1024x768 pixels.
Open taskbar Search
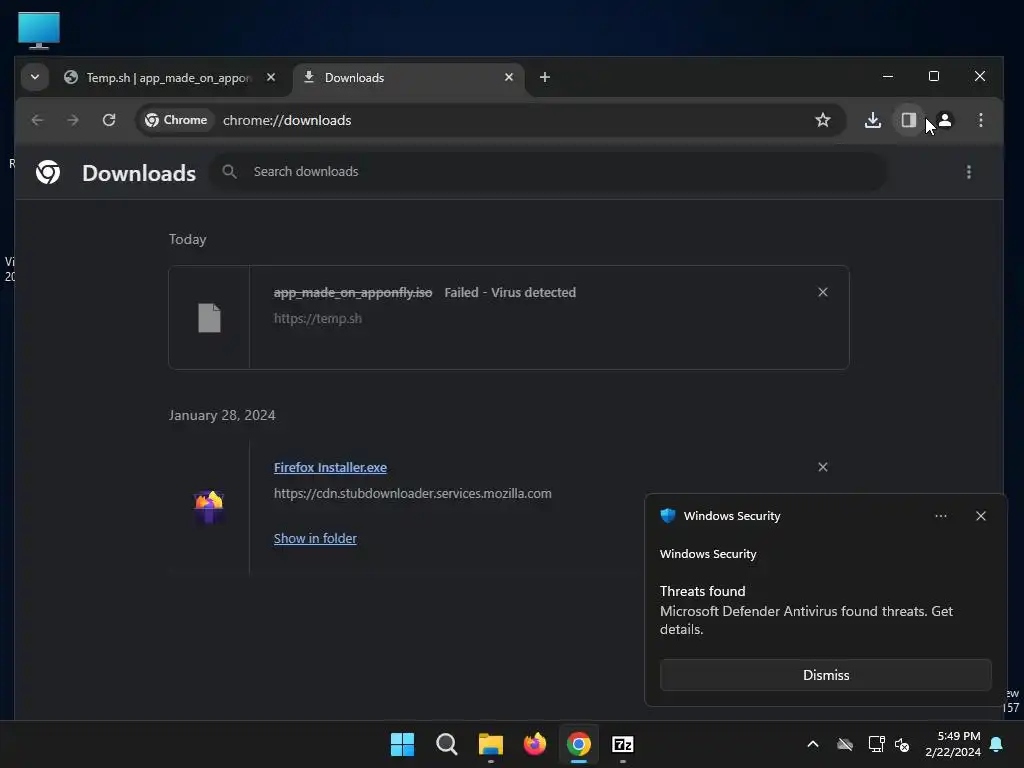[x=447, y=744]
